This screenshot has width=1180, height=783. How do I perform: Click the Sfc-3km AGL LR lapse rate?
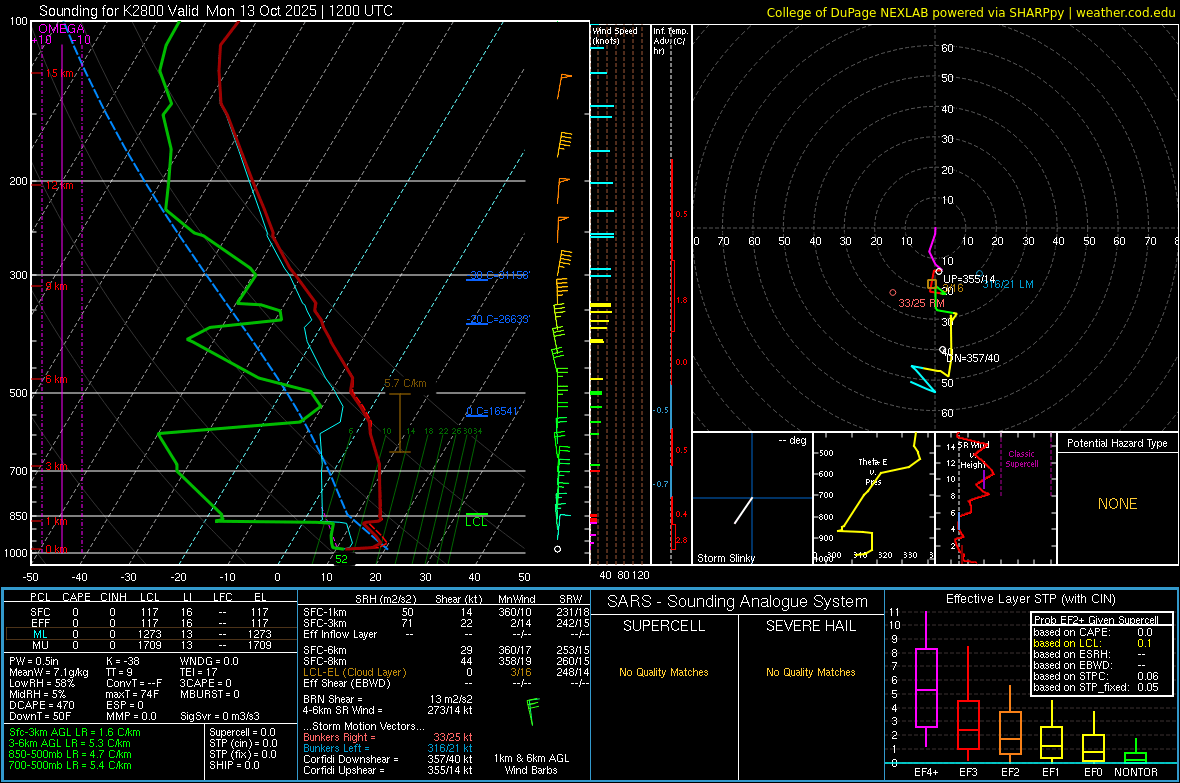tap(75, 732)
